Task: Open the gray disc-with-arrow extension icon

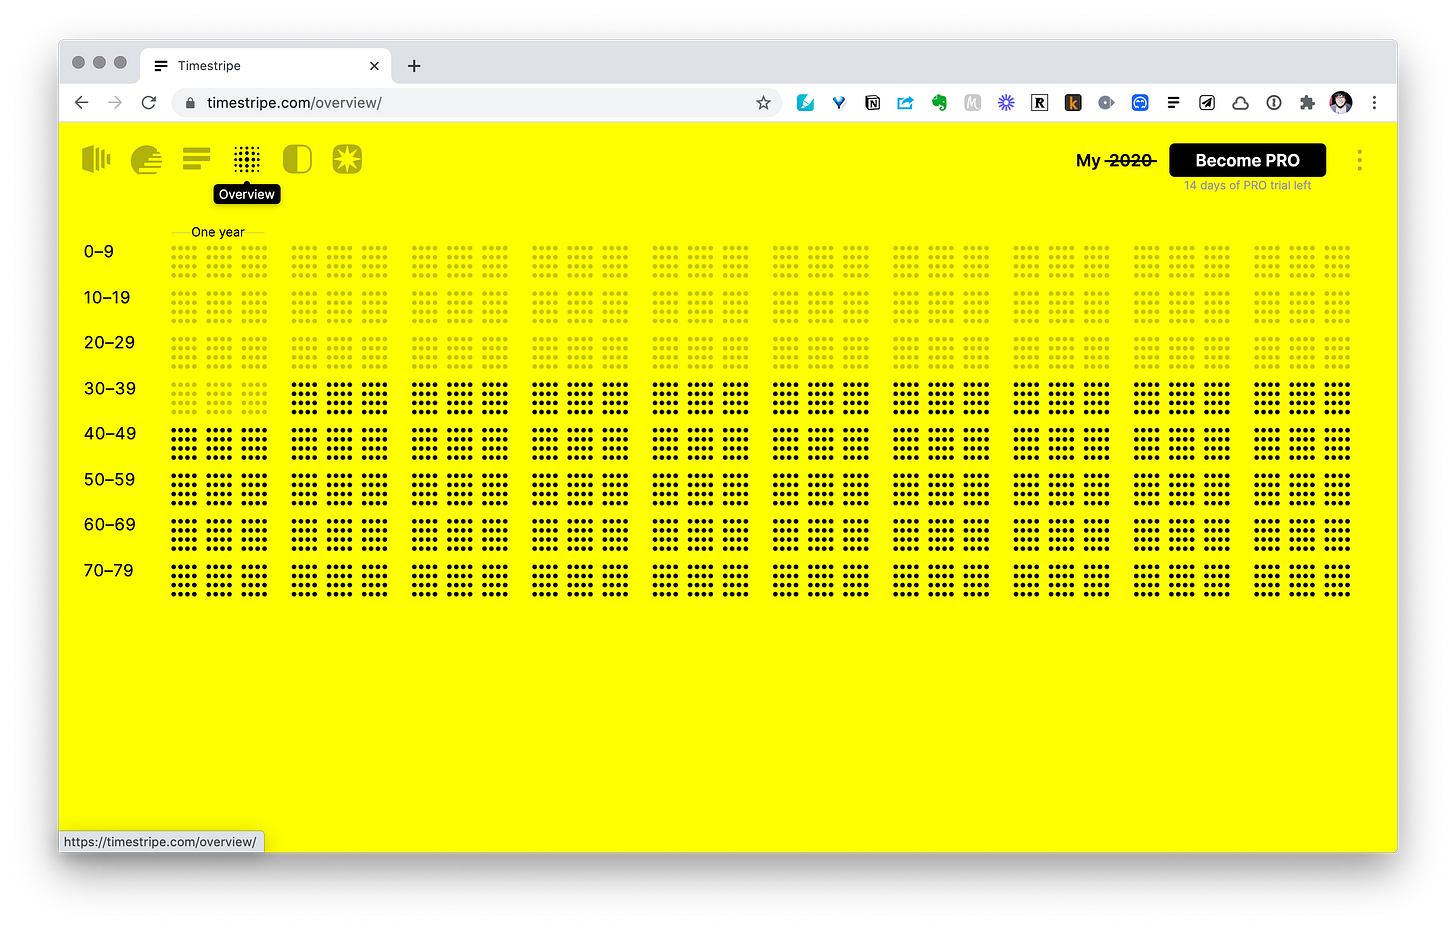Action: pyautogui.click(x=1106, y=102)
